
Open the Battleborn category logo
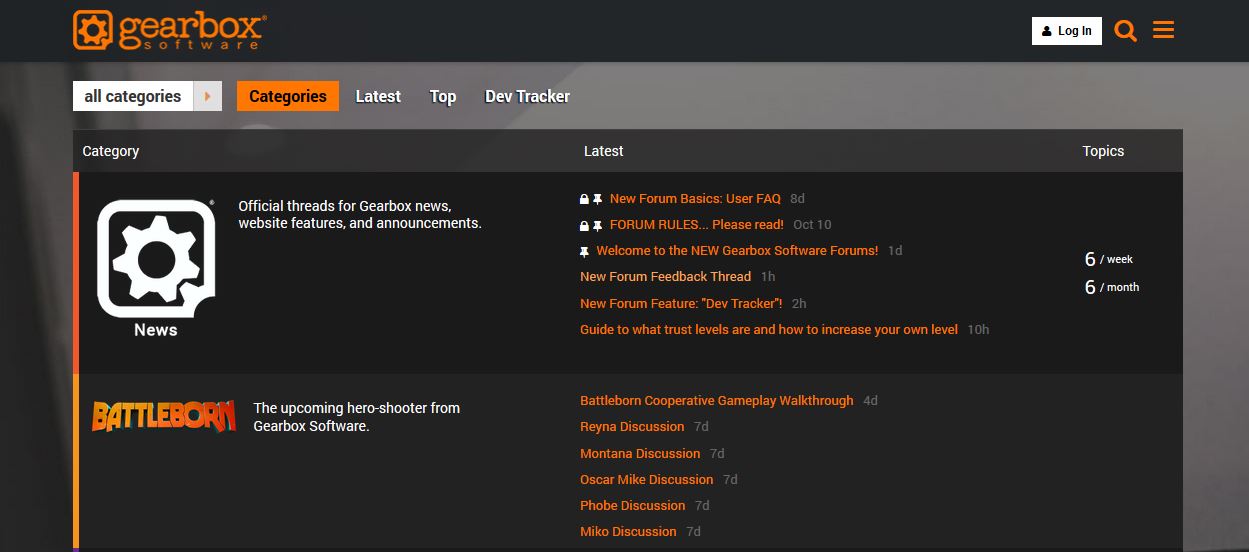pos(163,416)
